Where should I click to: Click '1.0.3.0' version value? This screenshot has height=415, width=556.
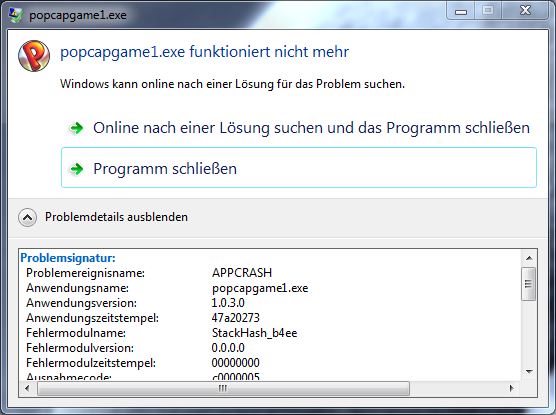coord(228,303)
